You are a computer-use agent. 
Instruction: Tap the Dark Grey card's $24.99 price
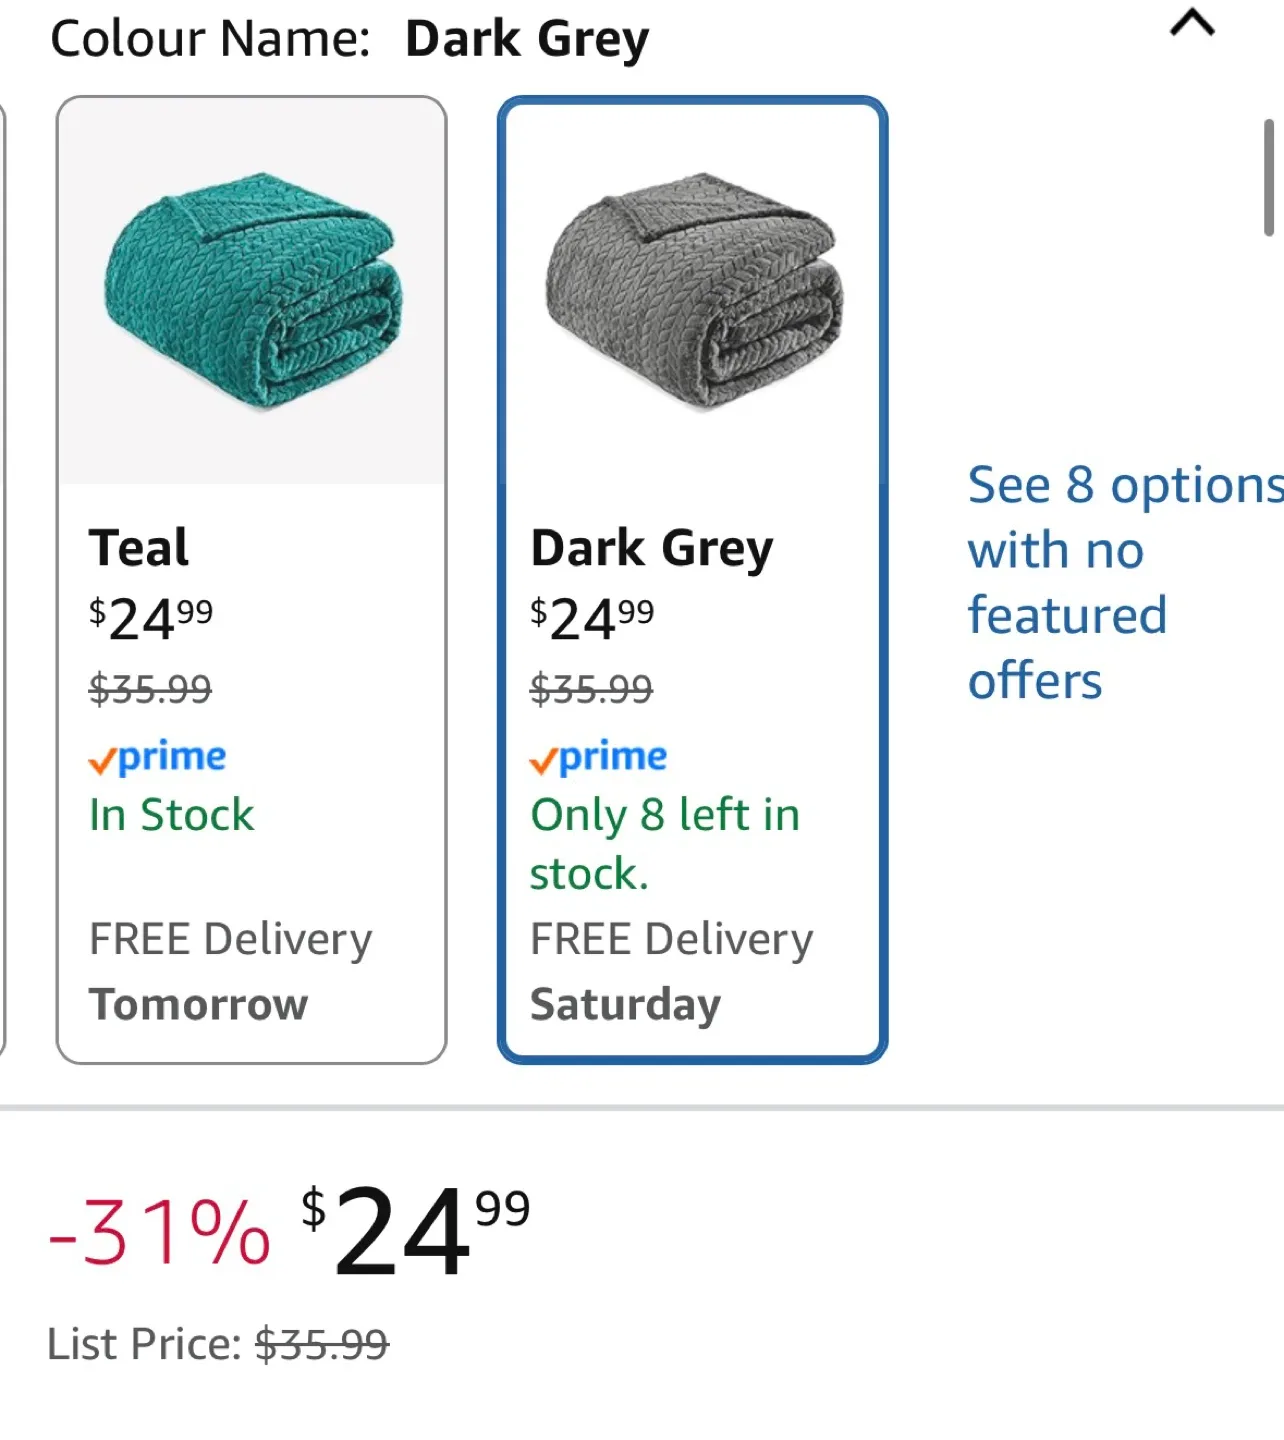click(x=592, y=618)
